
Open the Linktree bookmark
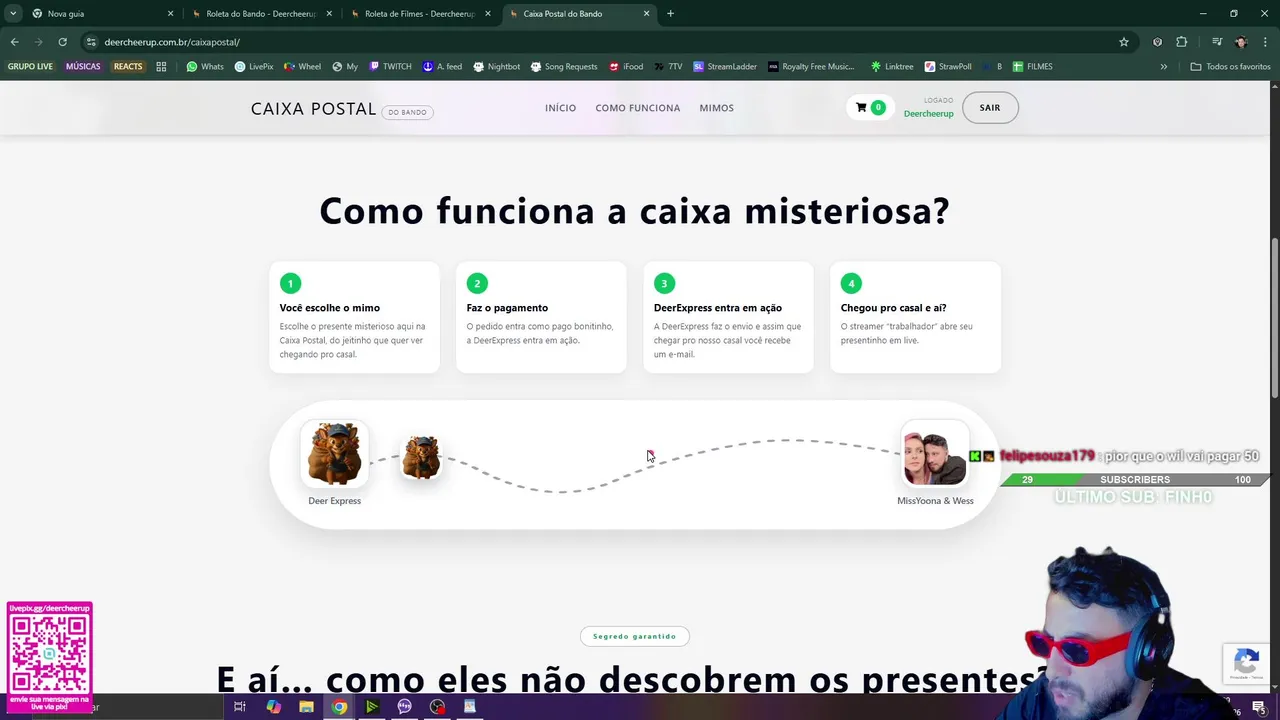tap(892, 67)
